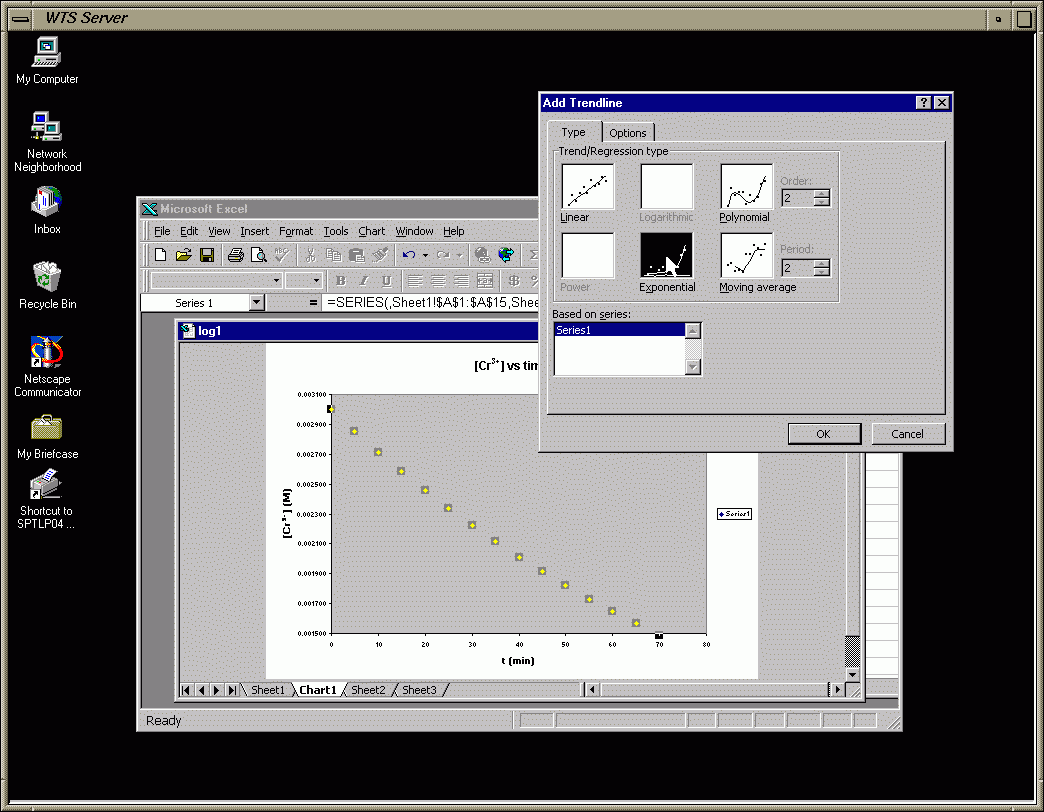The image size is (1044, 812).
Task: Open the Chart menu
Action: [371, 231]
